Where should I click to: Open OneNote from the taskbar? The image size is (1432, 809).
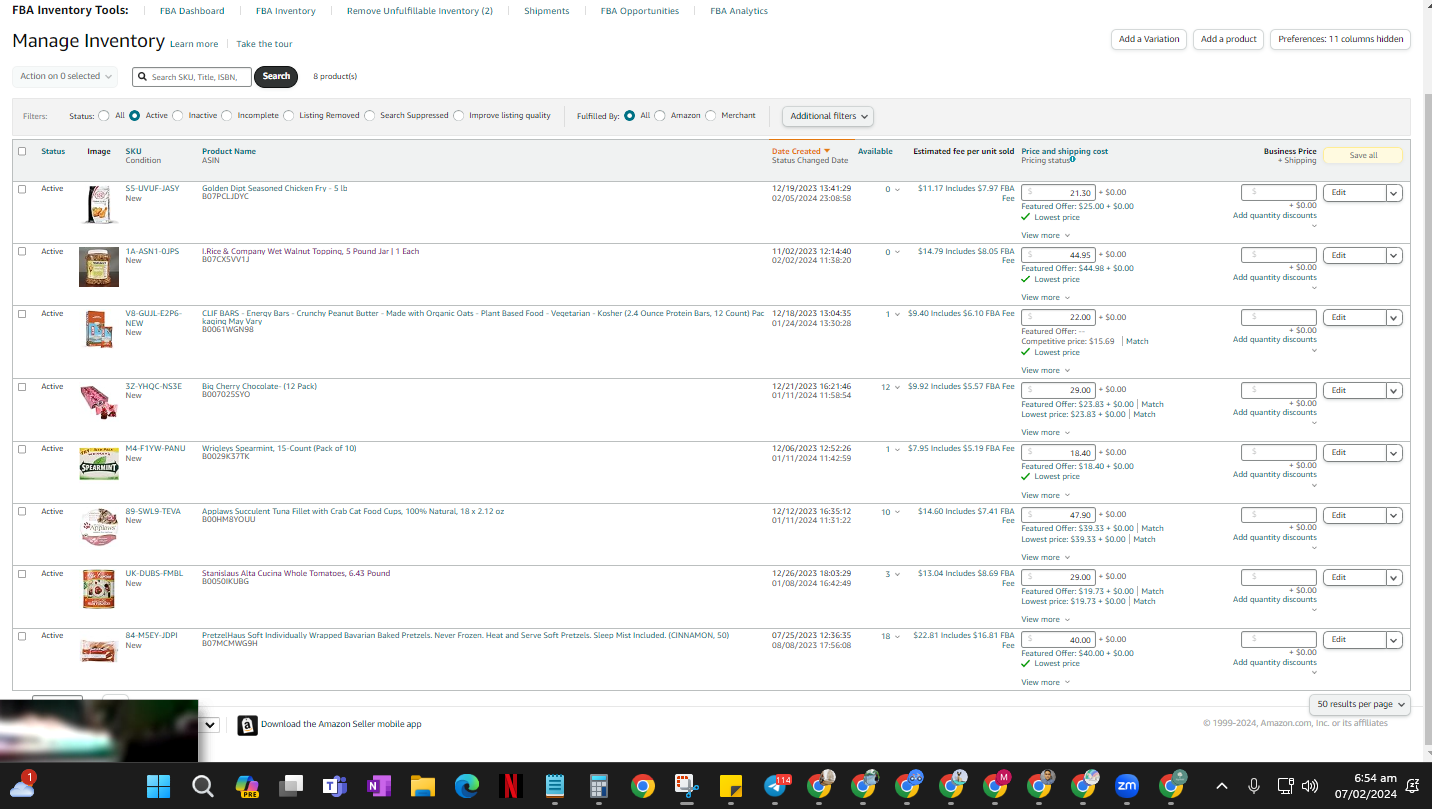point(378,786)
